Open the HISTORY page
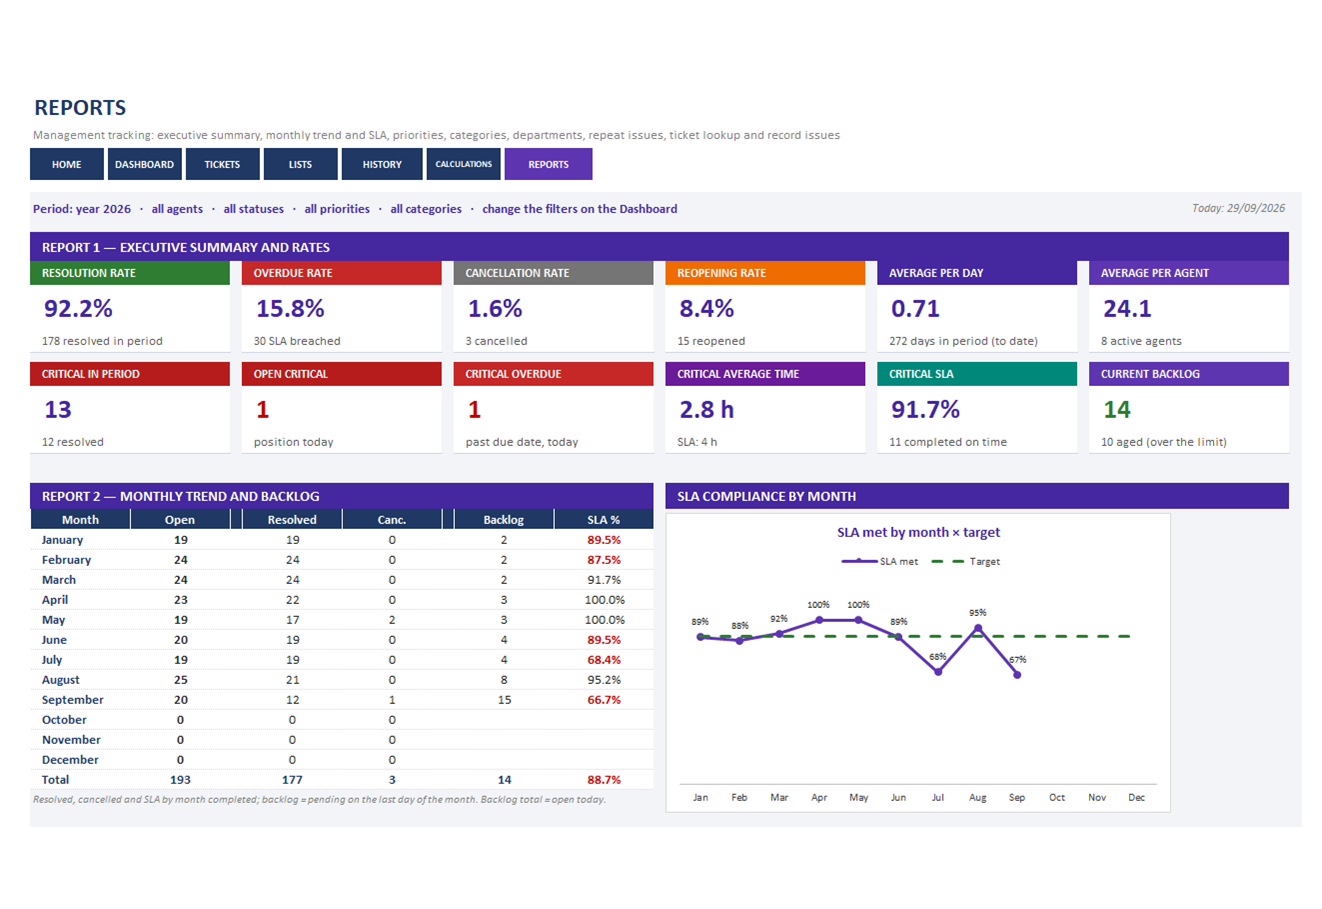The image size is (1322, 909). point(382,164)
